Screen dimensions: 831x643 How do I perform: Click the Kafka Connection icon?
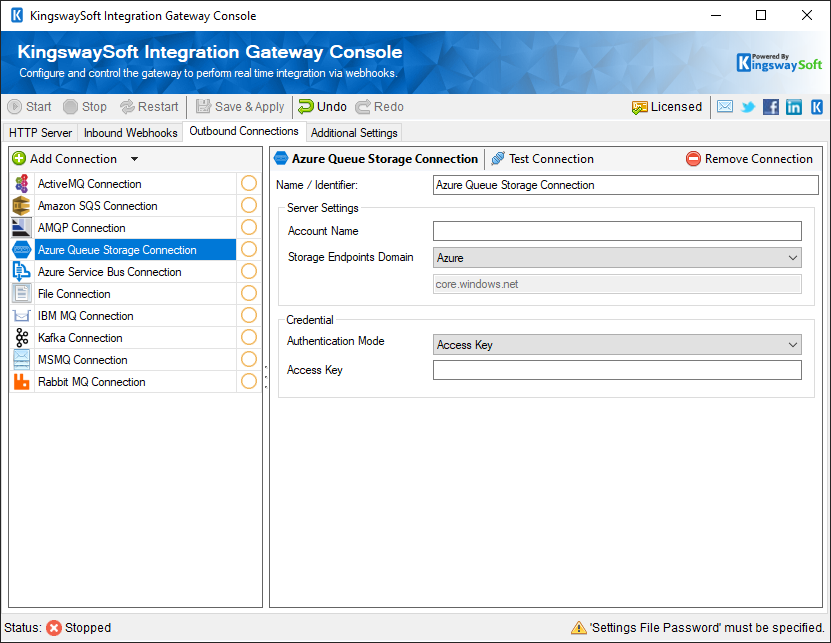click(22, 338)
